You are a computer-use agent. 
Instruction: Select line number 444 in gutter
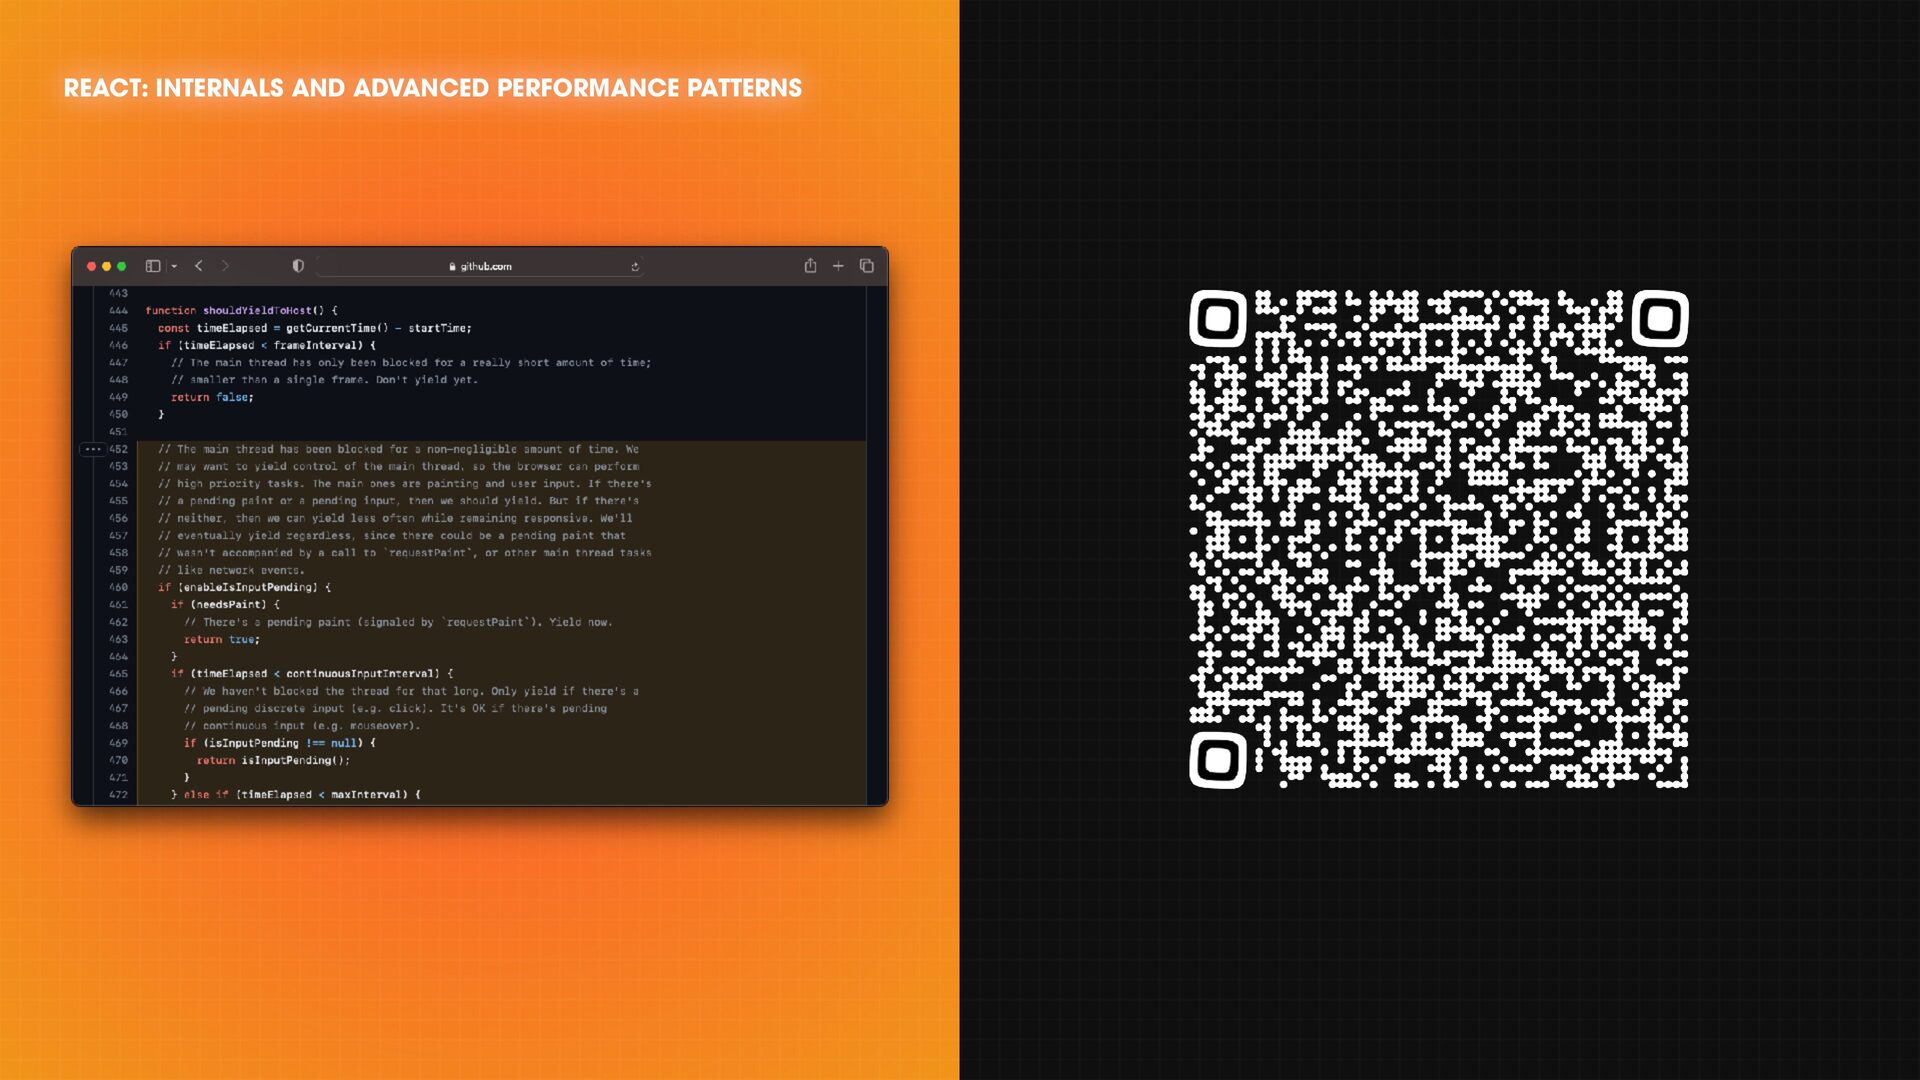118,311
